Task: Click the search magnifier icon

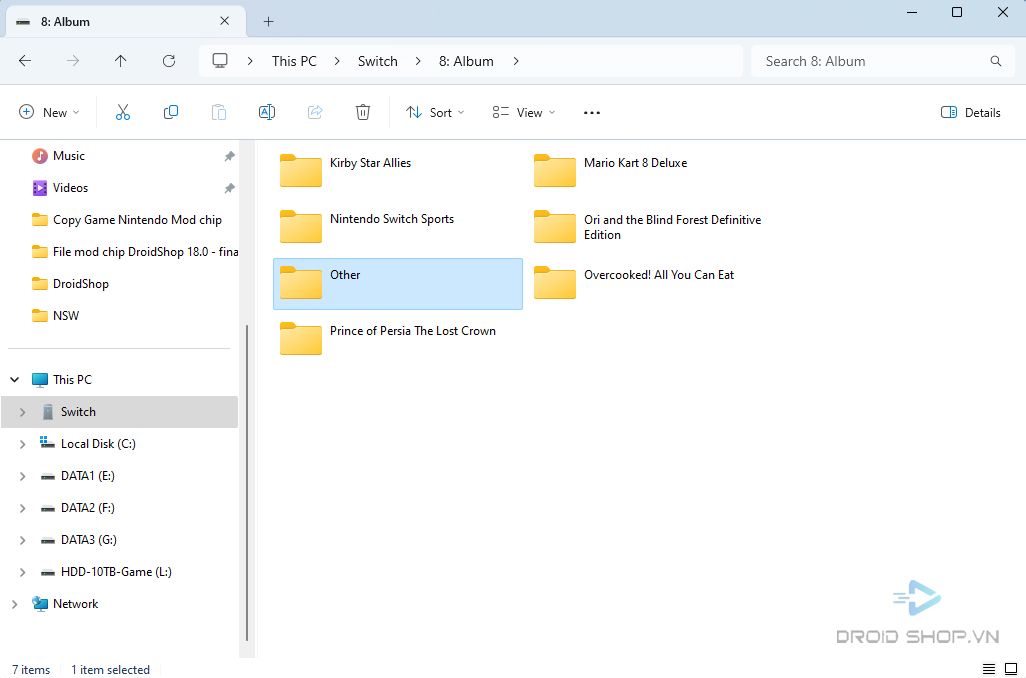Action: point(996,61)
